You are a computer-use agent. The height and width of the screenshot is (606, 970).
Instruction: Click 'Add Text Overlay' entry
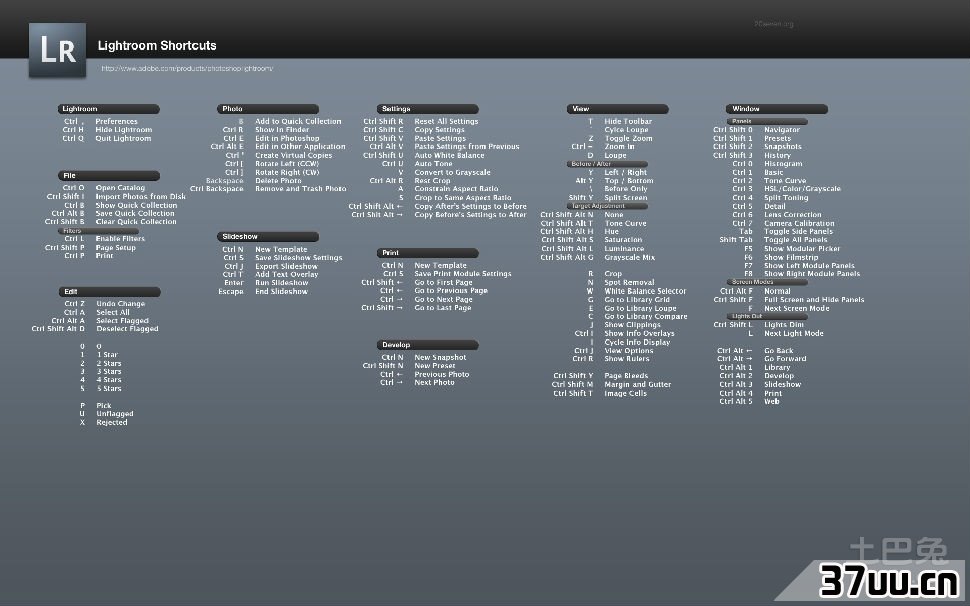[x=287, y=274]
